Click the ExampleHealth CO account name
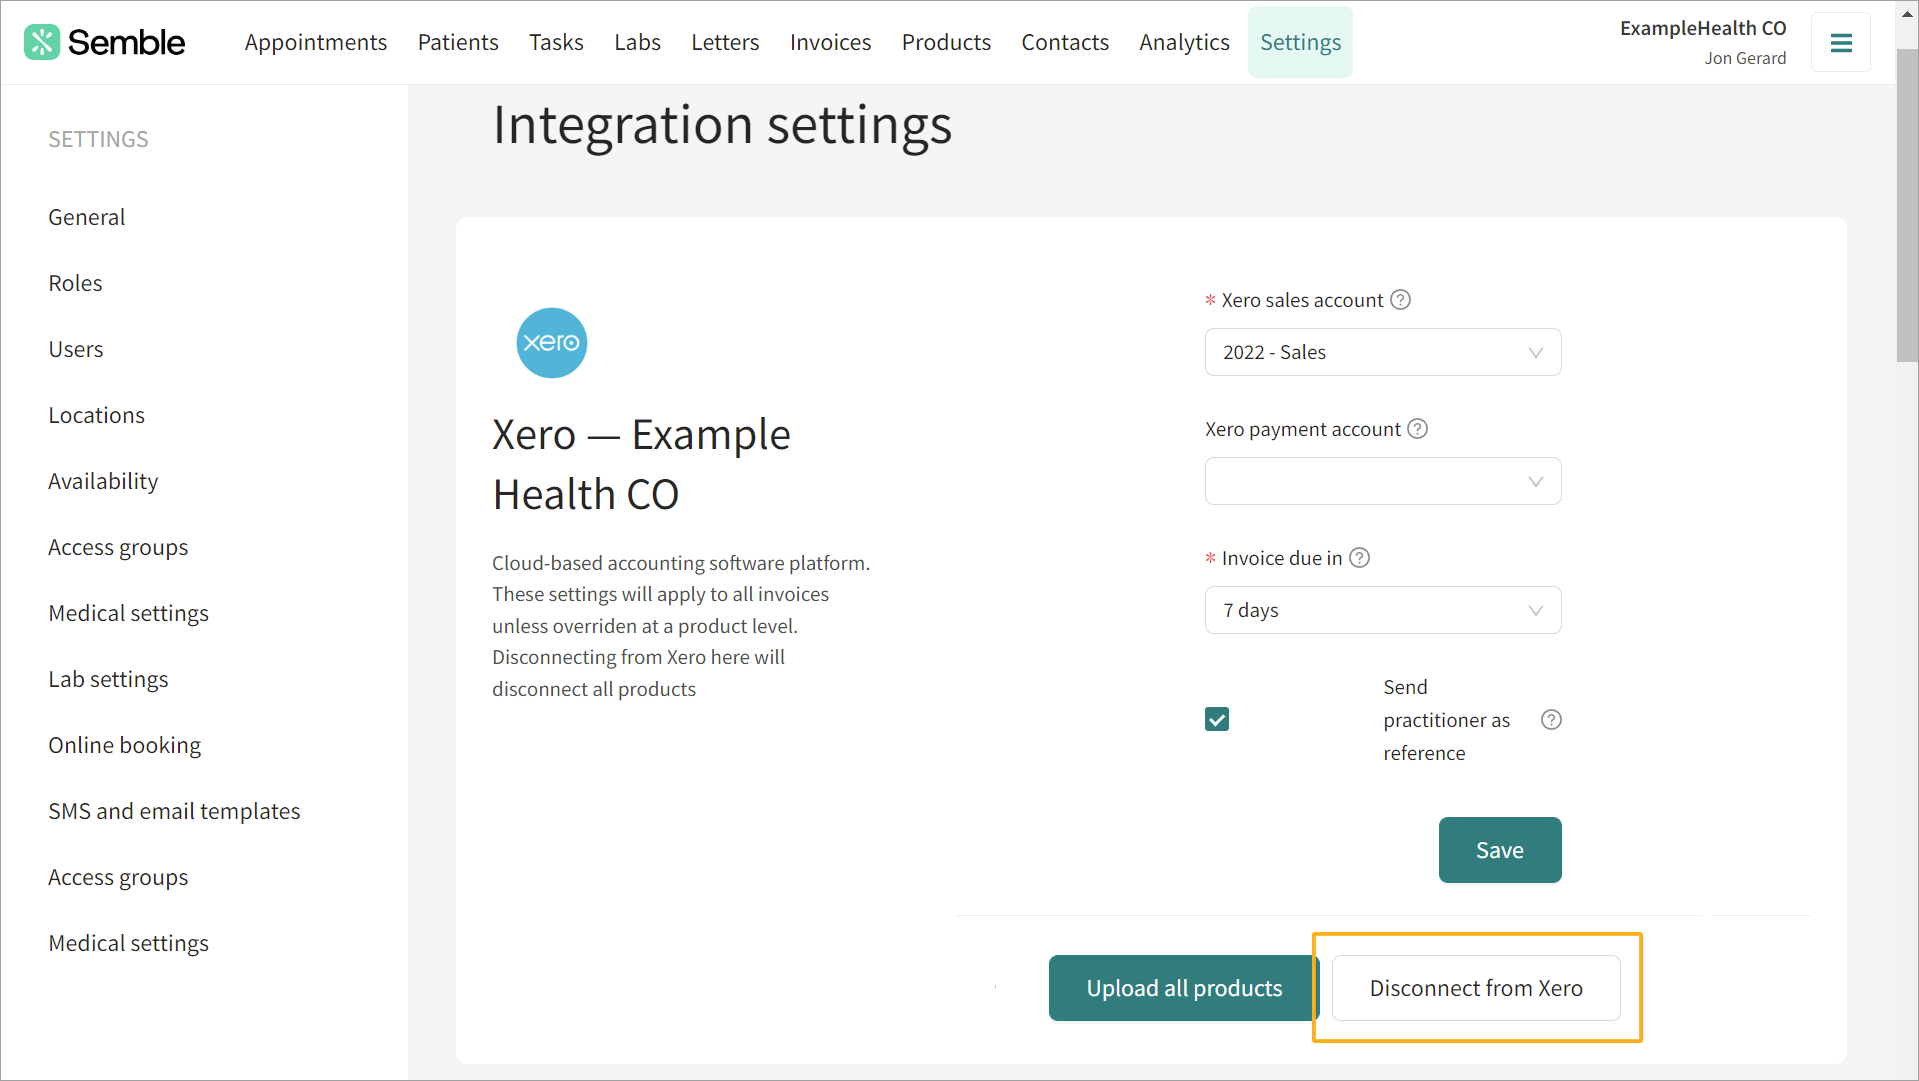Viewport: 1919px width, 1081px height. tap(1703, 28)
